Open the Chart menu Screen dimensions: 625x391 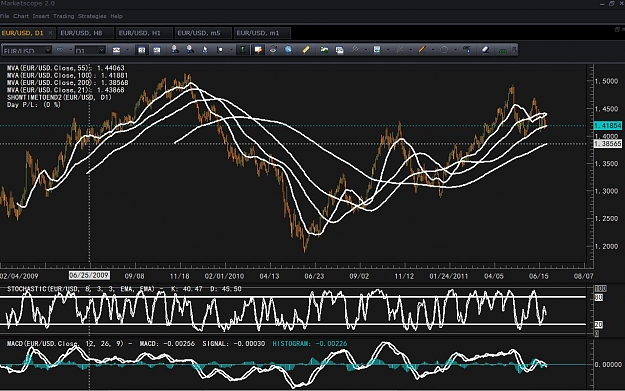point(21,16)
